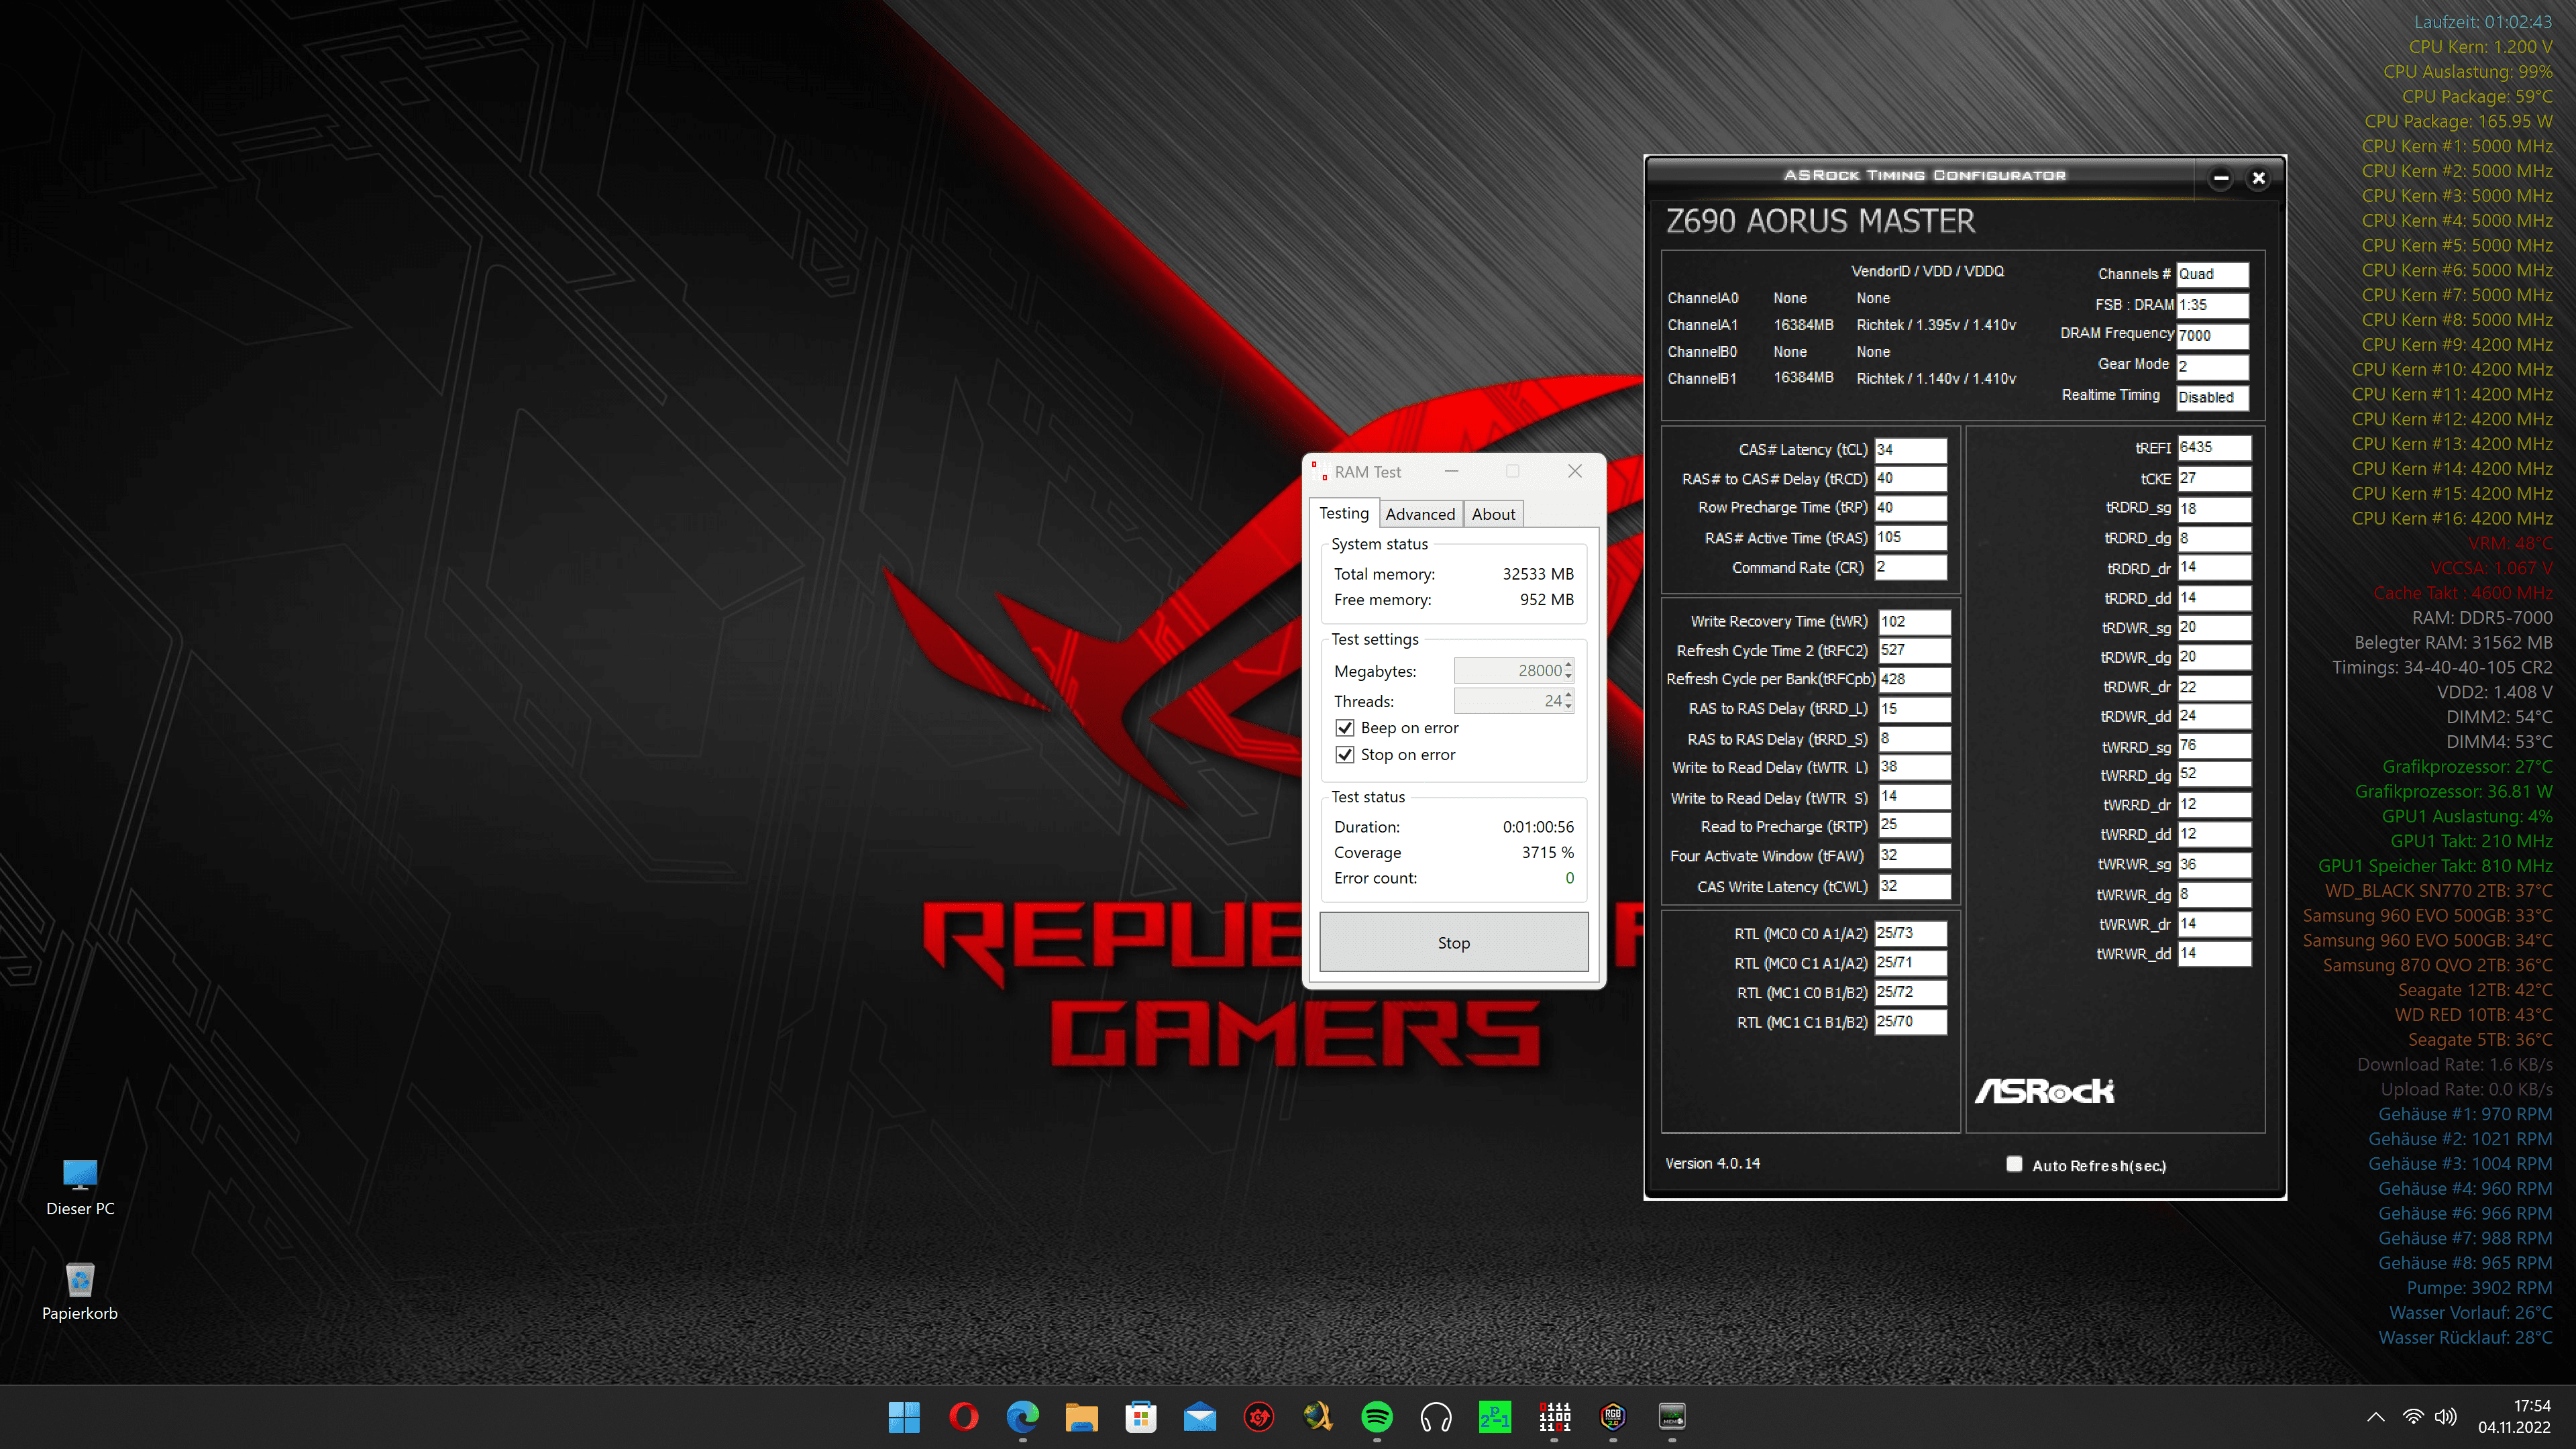
Task: Click Megabytes spinner arrows
Action: [1568, 670]
